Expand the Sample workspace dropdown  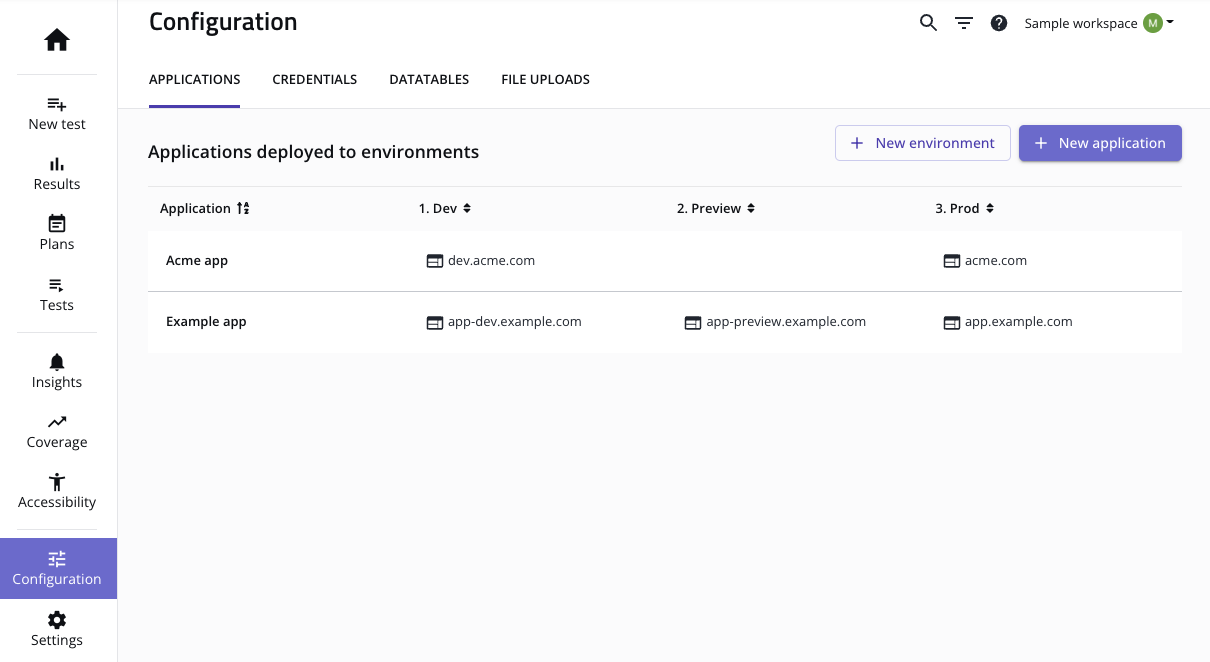pos(1098,23)
